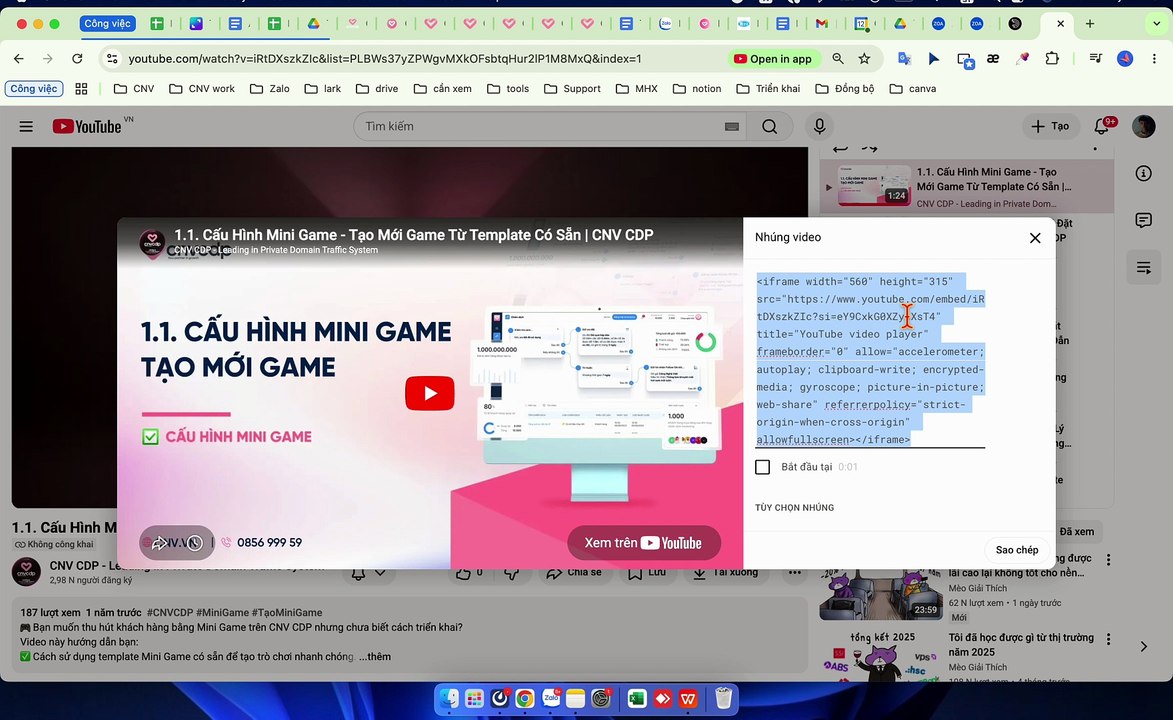
Task: Enable the Bắt đầu tại checkbox
Action: pos(762,467)
